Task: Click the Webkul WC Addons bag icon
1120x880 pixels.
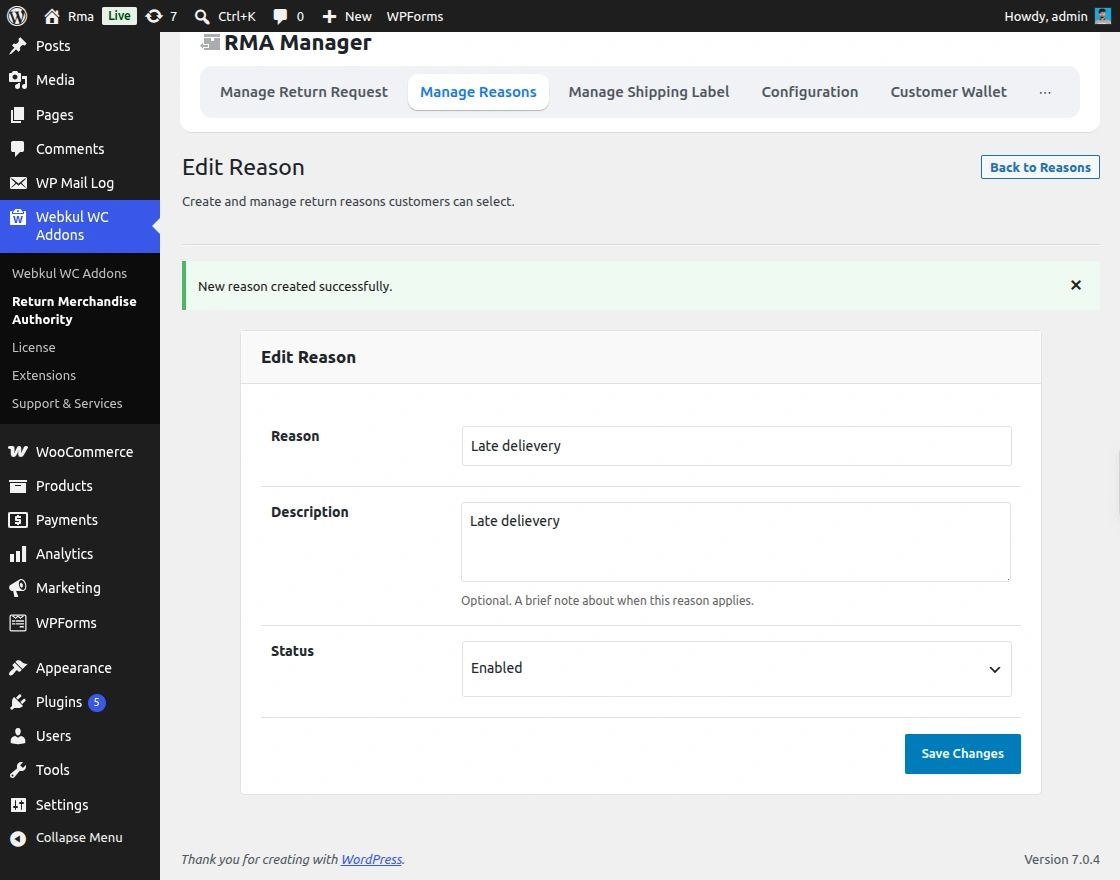Action: (x=18, y=217)
